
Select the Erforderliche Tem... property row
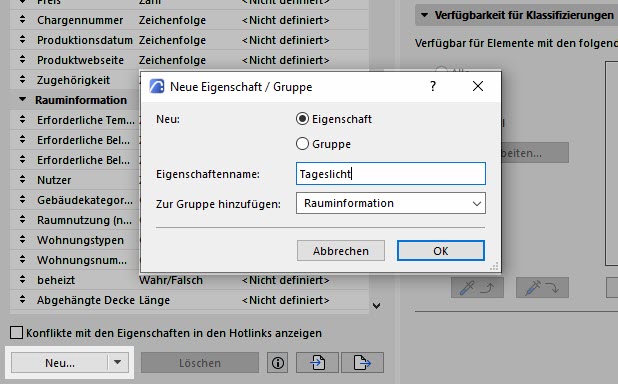point(75,120)
